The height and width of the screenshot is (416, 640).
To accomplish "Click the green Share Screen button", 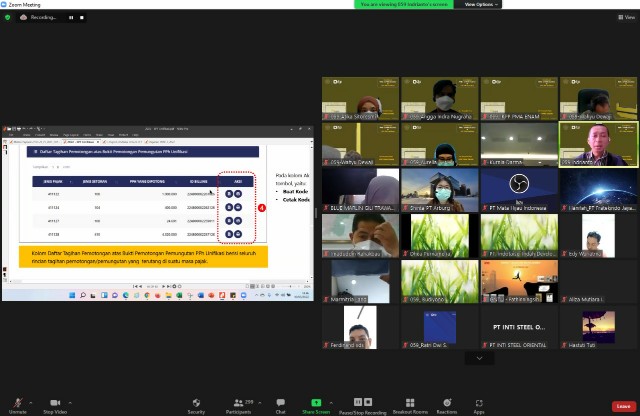I will (x=316, y=402).
